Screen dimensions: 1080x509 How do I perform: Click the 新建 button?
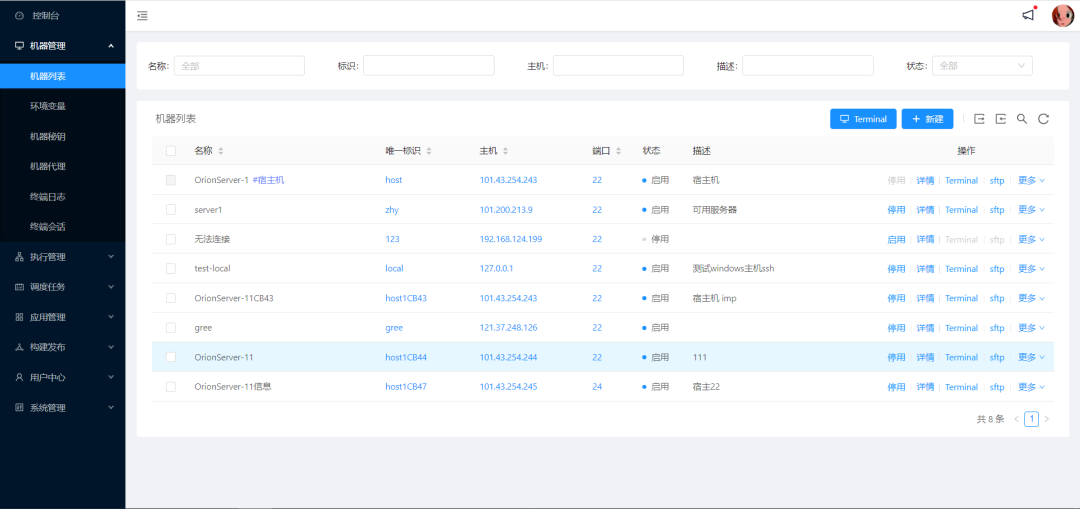pos(927,119)
